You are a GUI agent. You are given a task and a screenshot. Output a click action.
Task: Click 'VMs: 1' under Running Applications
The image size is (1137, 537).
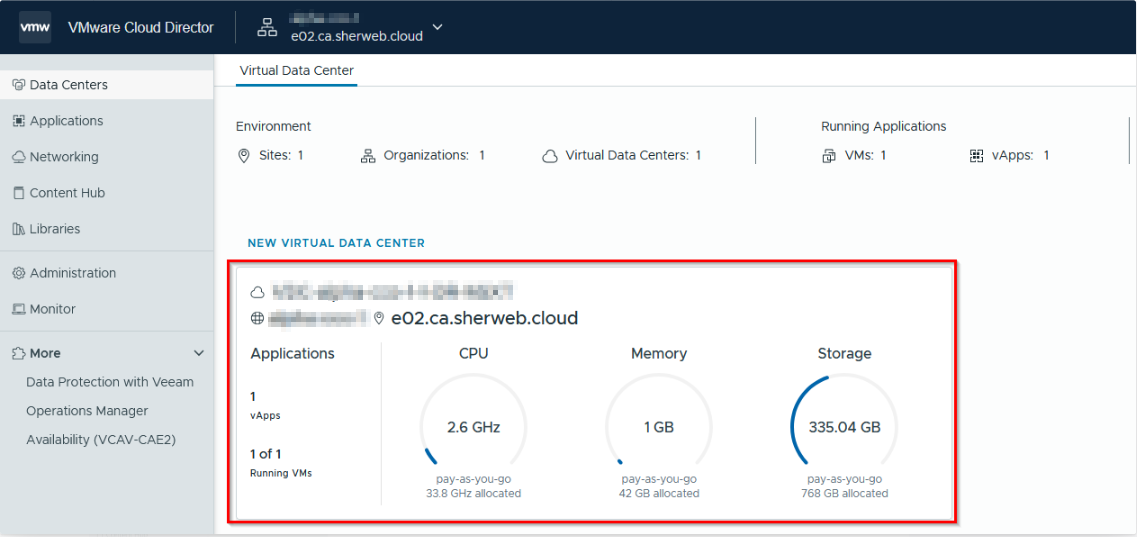[866, 156]
